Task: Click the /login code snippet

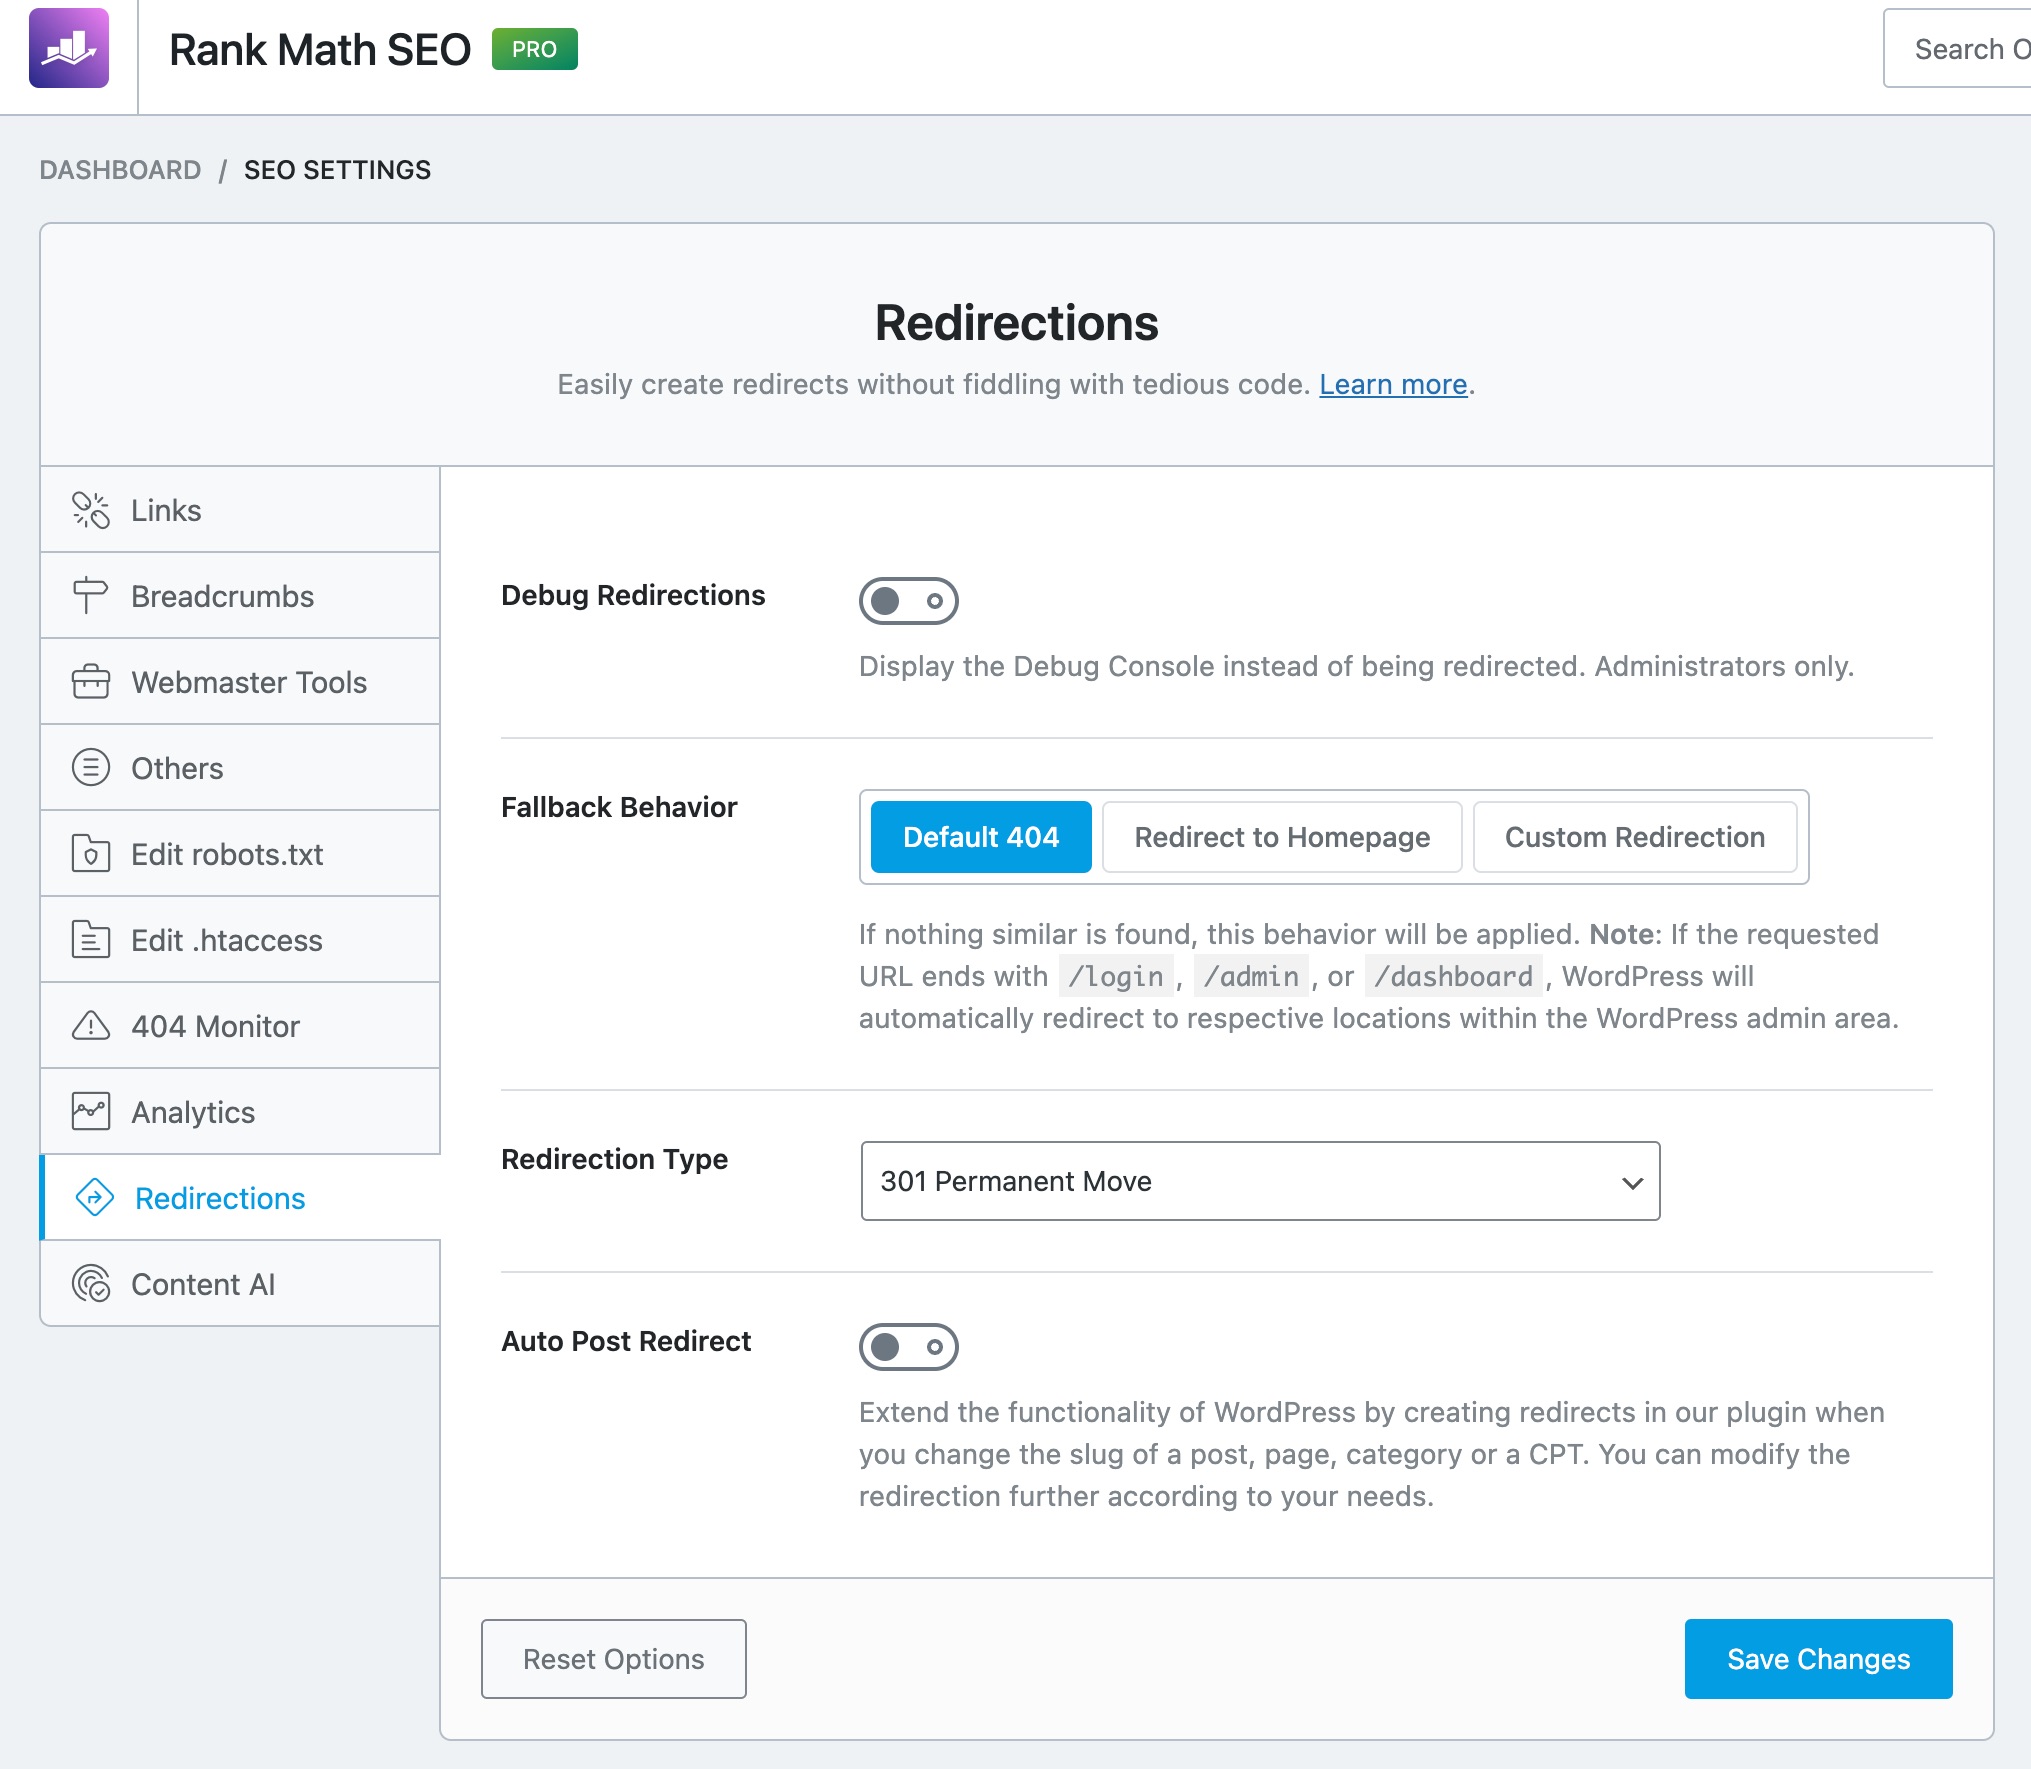Action: tap(1116, 976)
